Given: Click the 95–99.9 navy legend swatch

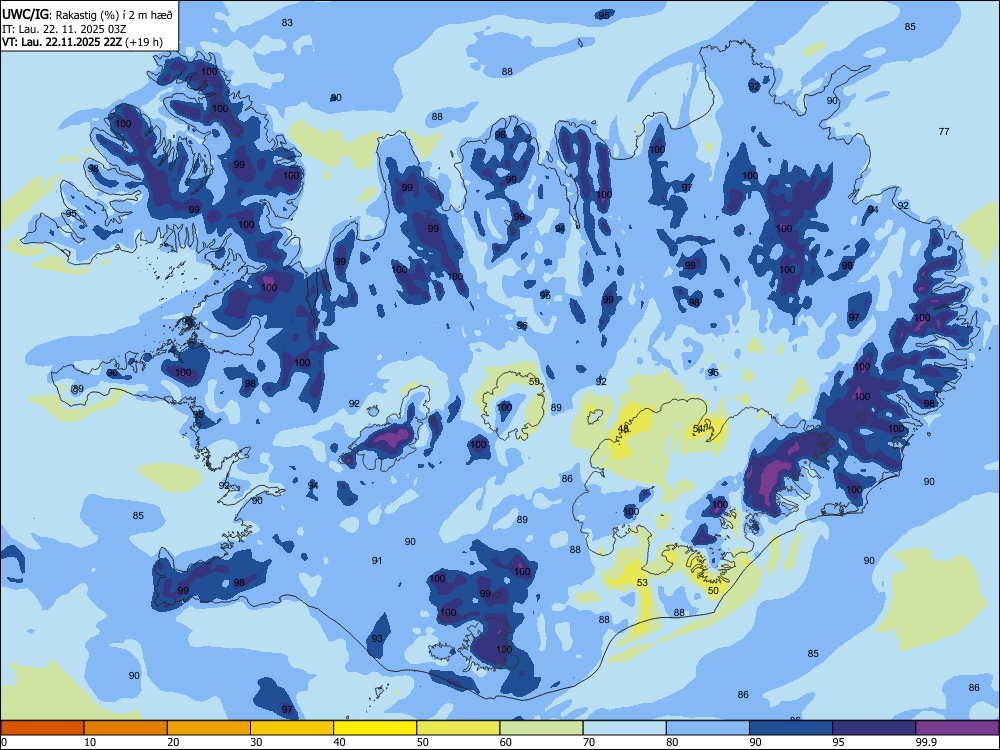Looking at the screenshot, I should point(874,728).
